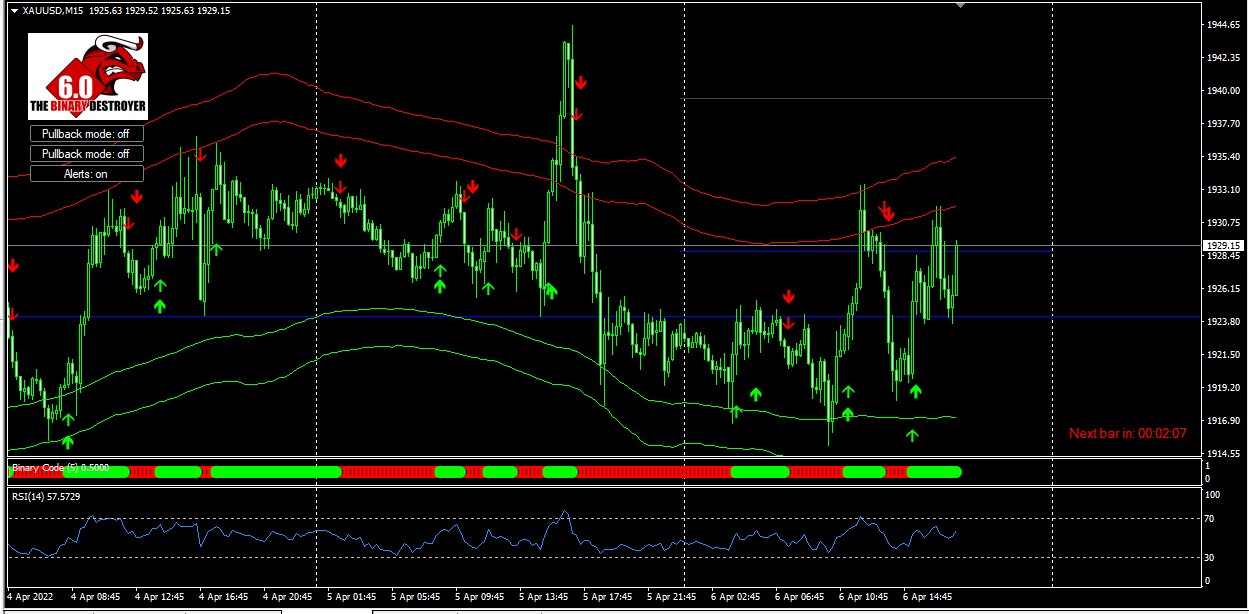This screenshot has width=1249, height=614.
Task: Select the short gray horizontal line near 1939
Action: (868, 99)
